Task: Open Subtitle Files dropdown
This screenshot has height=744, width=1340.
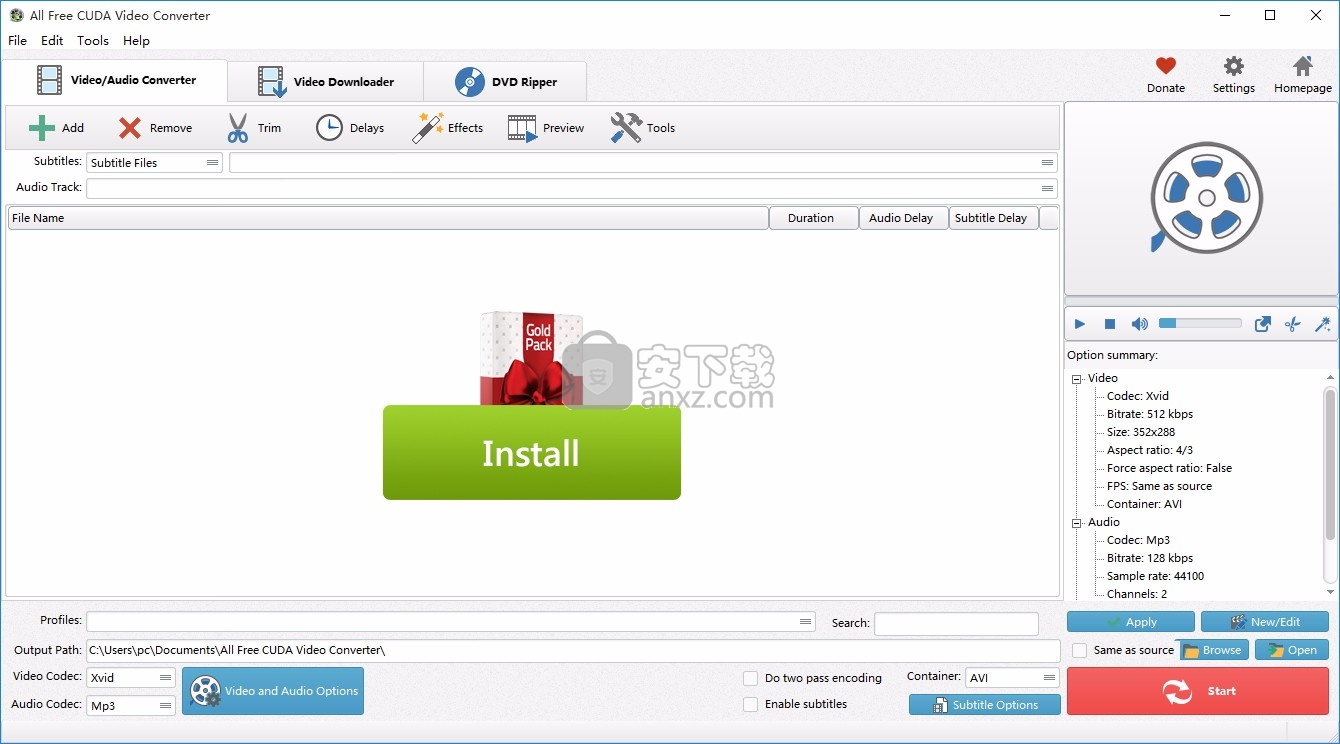Action: click(154, 163)
